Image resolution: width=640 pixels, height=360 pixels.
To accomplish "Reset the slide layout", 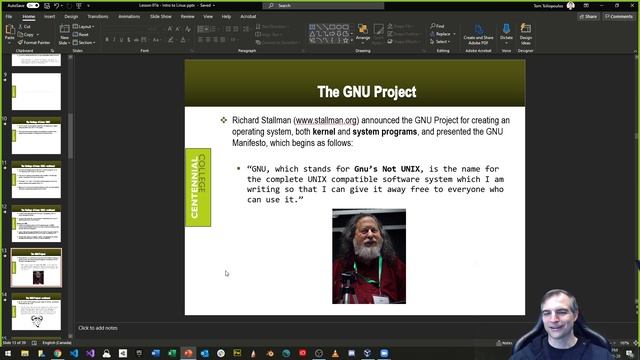I will [81, 35].
